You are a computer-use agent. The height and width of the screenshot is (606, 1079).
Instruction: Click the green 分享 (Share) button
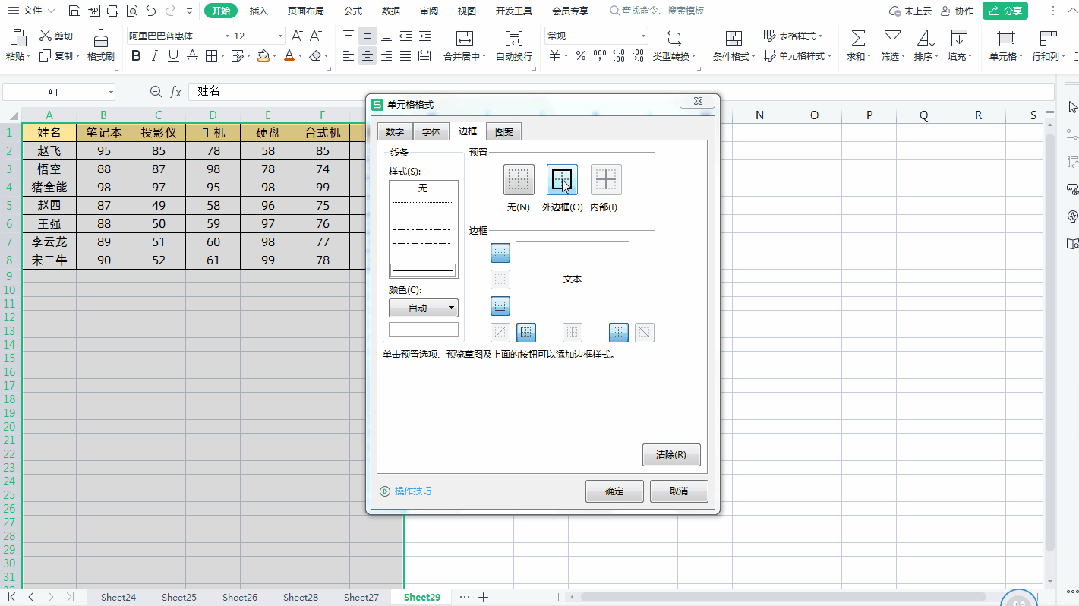tap(1005, 11)
